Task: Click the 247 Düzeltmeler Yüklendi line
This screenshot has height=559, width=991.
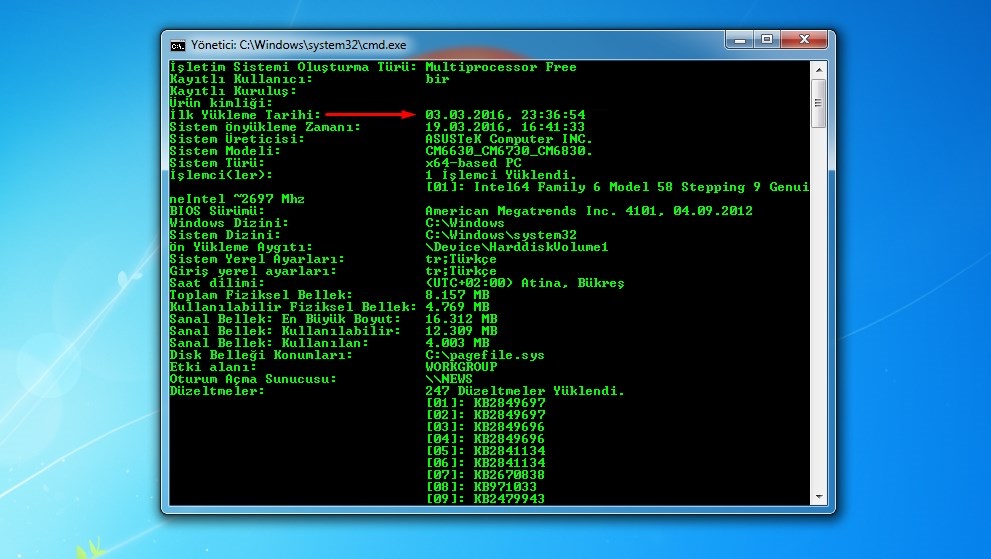Action: (x=524, y=391)
